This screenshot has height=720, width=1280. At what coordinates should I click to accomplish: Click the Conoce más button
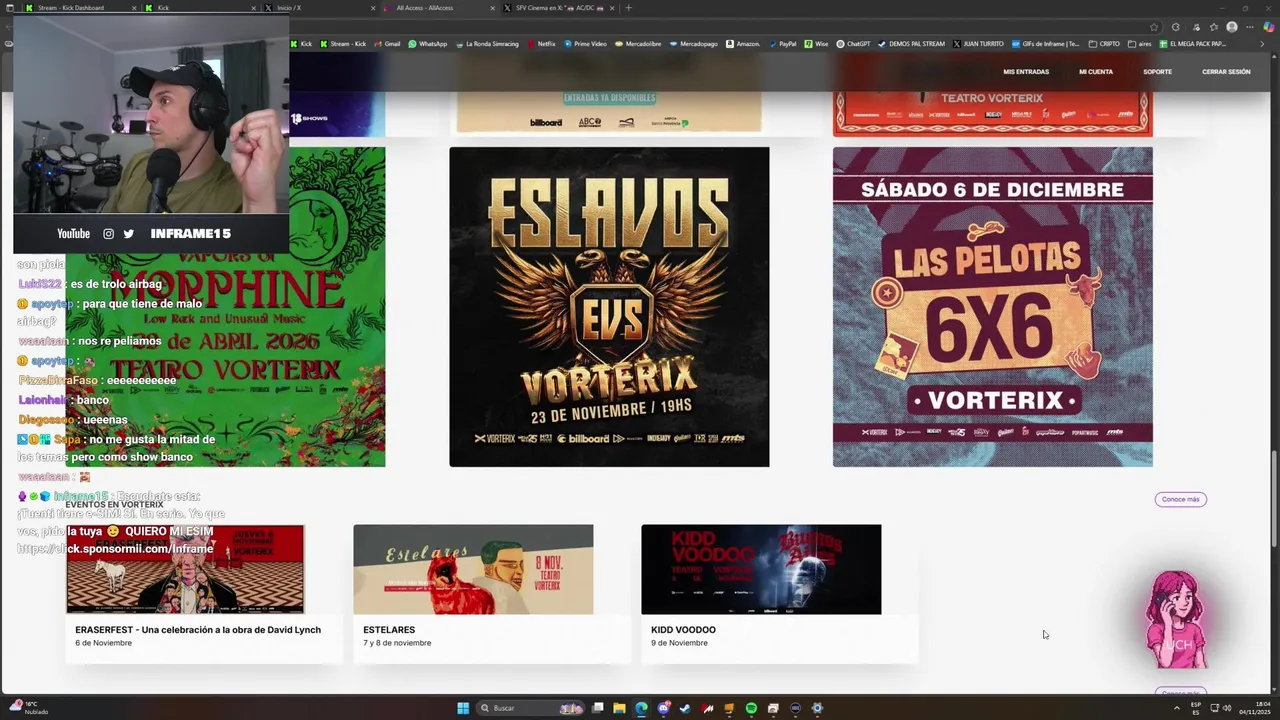(1181, 499)
